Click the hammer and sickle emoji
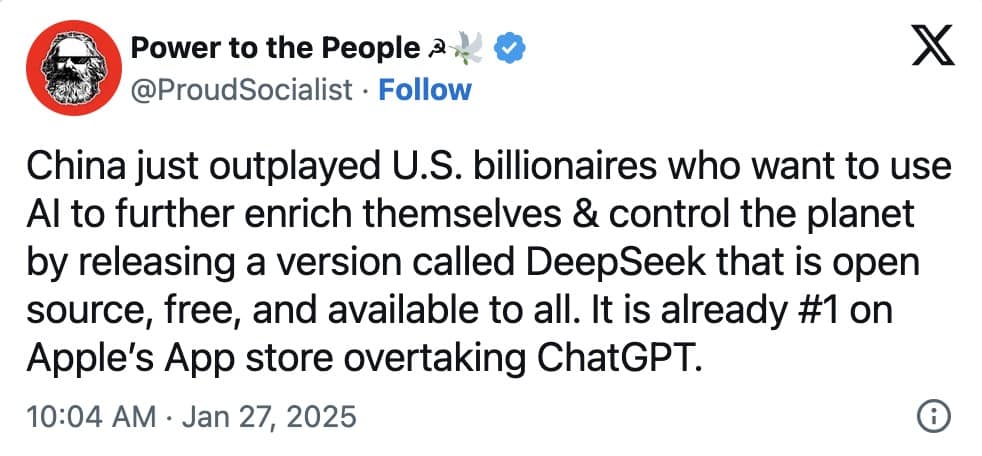The image size is (982, 456). (x=437, y=47)
